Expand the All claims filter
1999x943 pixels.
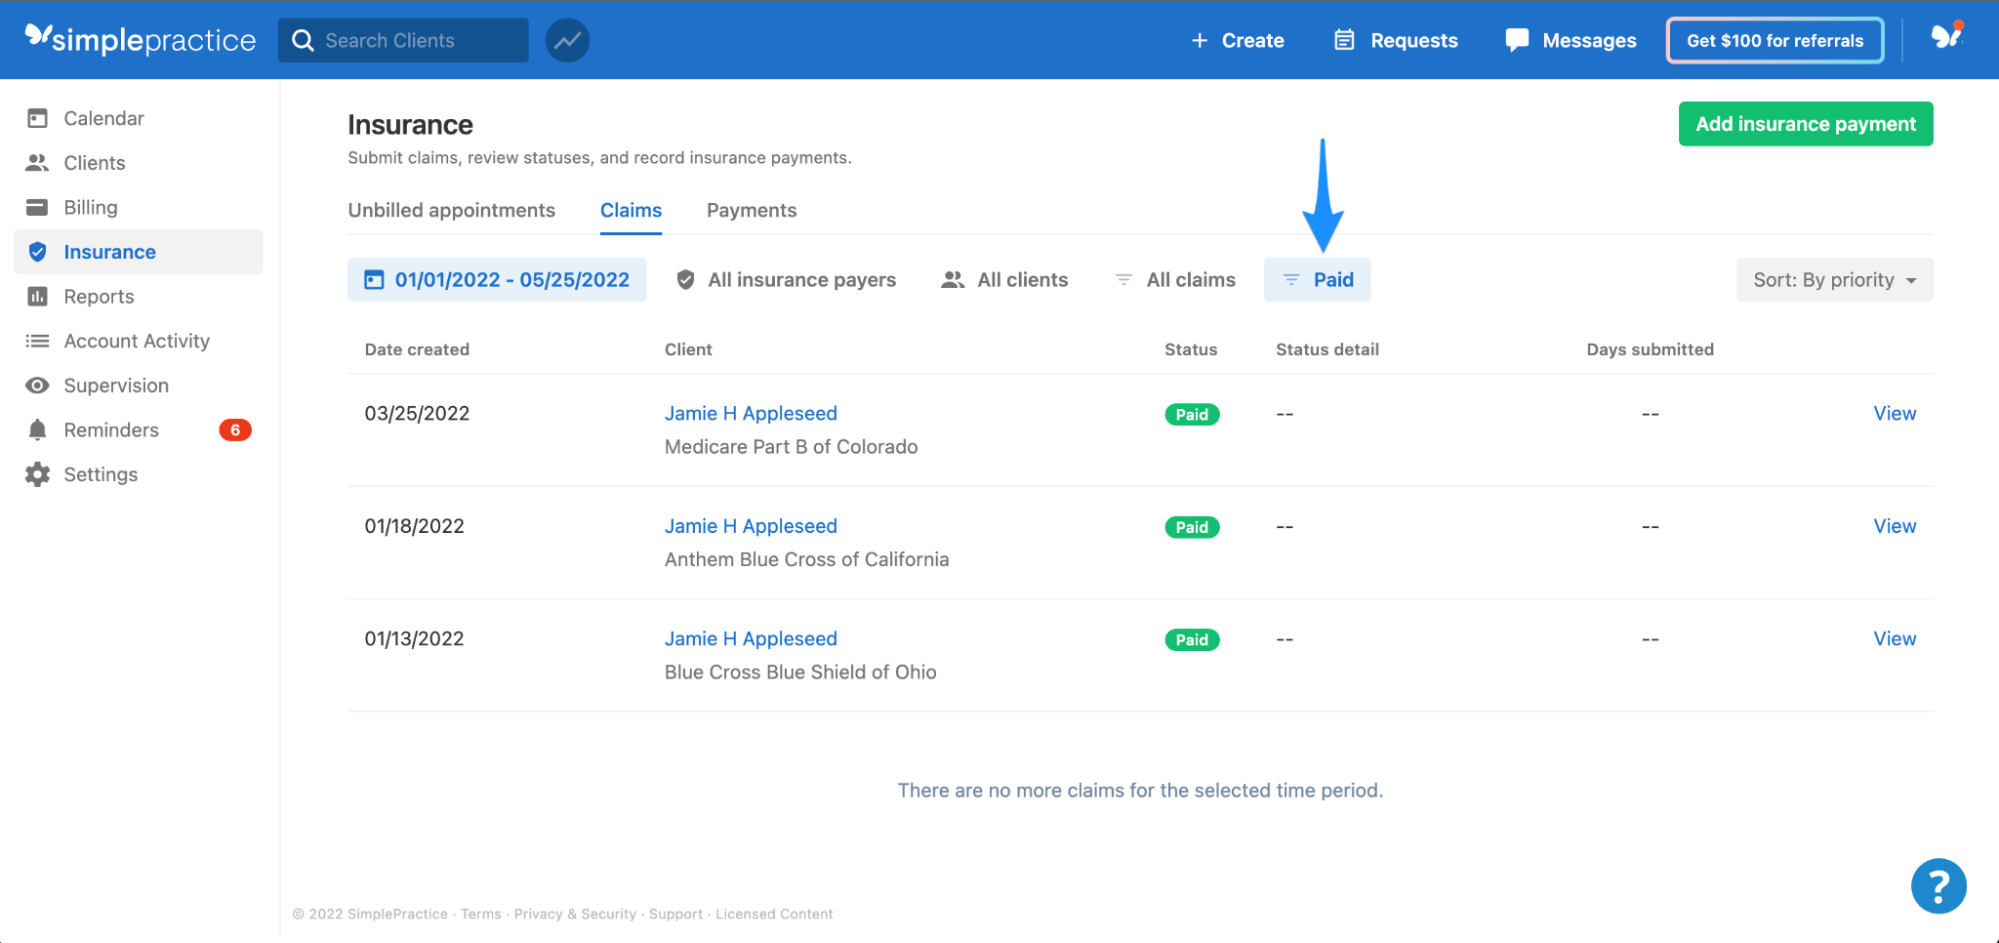tap(1175, 279)
